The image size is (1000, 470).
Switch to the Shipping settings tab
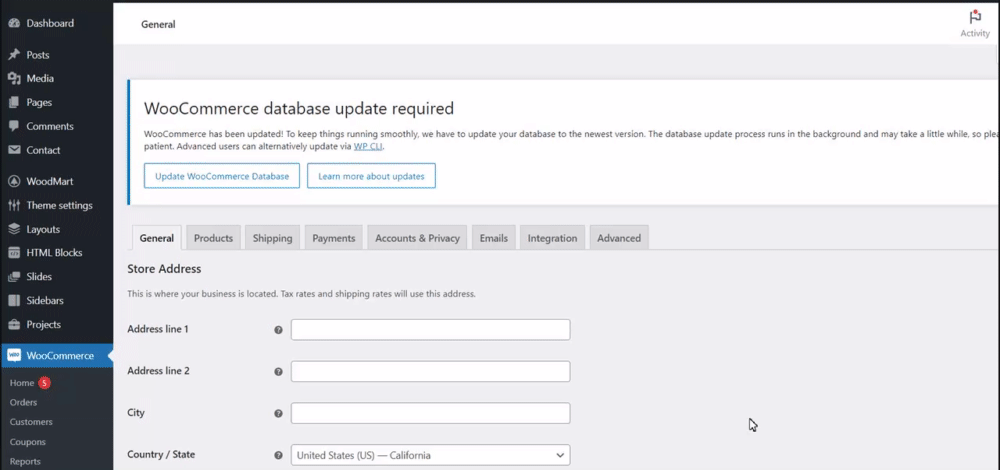[x=272, y=238]
